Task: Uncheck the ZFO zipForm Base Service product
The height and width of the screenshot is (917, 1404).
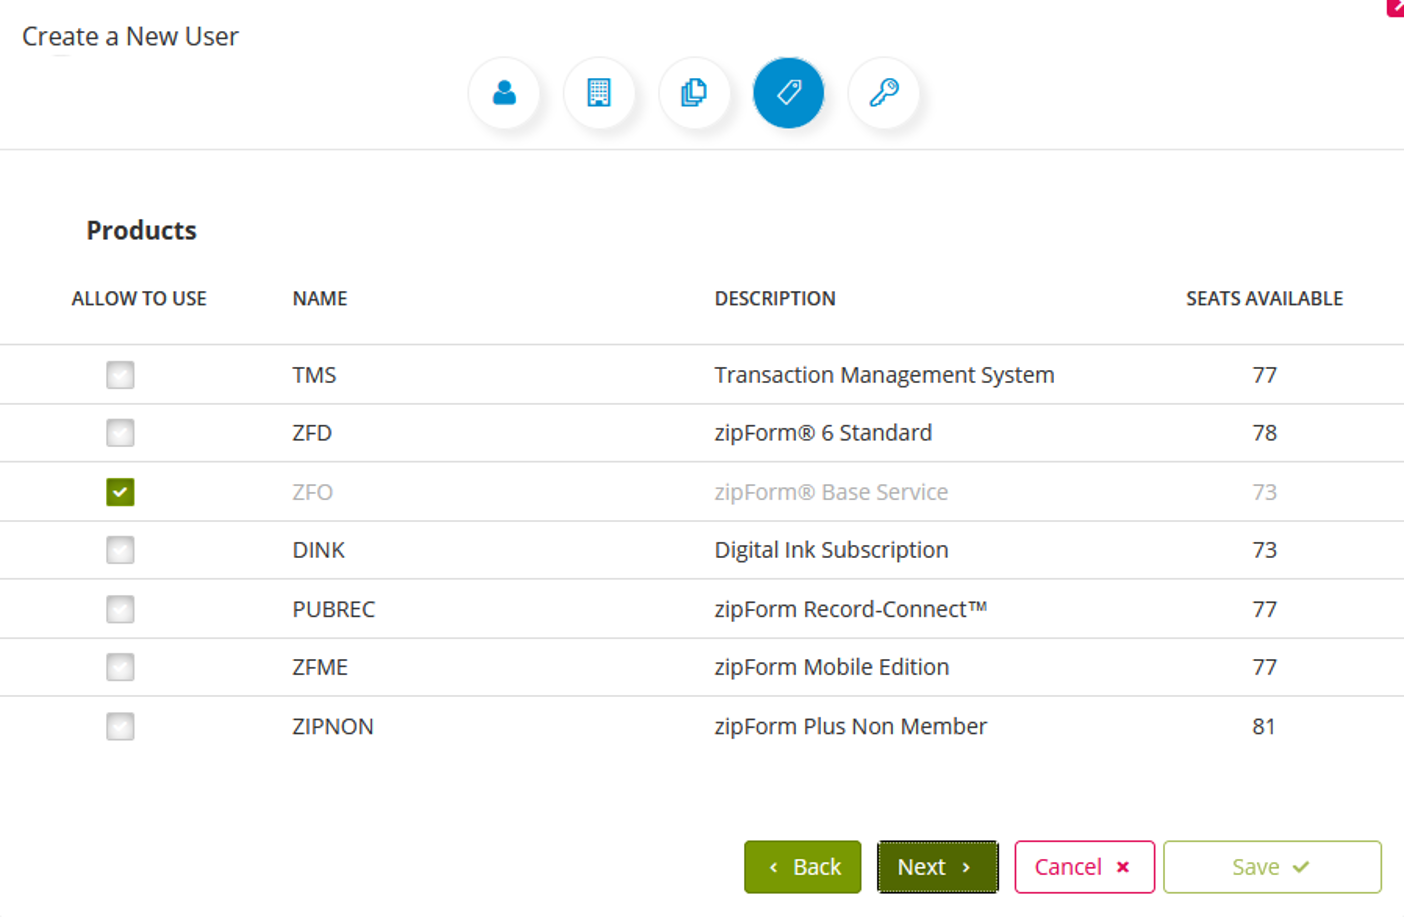Action: point(120,491)
